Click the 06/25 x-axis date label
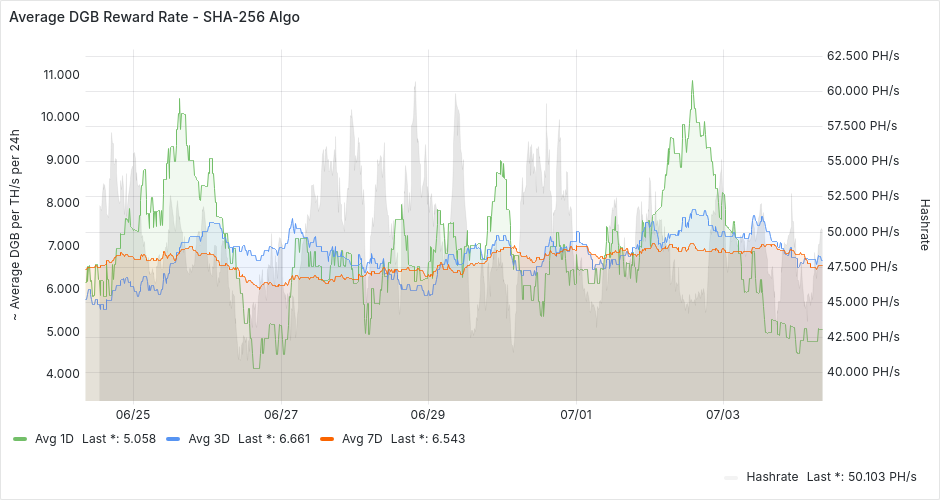 click(x=133, y=414)
